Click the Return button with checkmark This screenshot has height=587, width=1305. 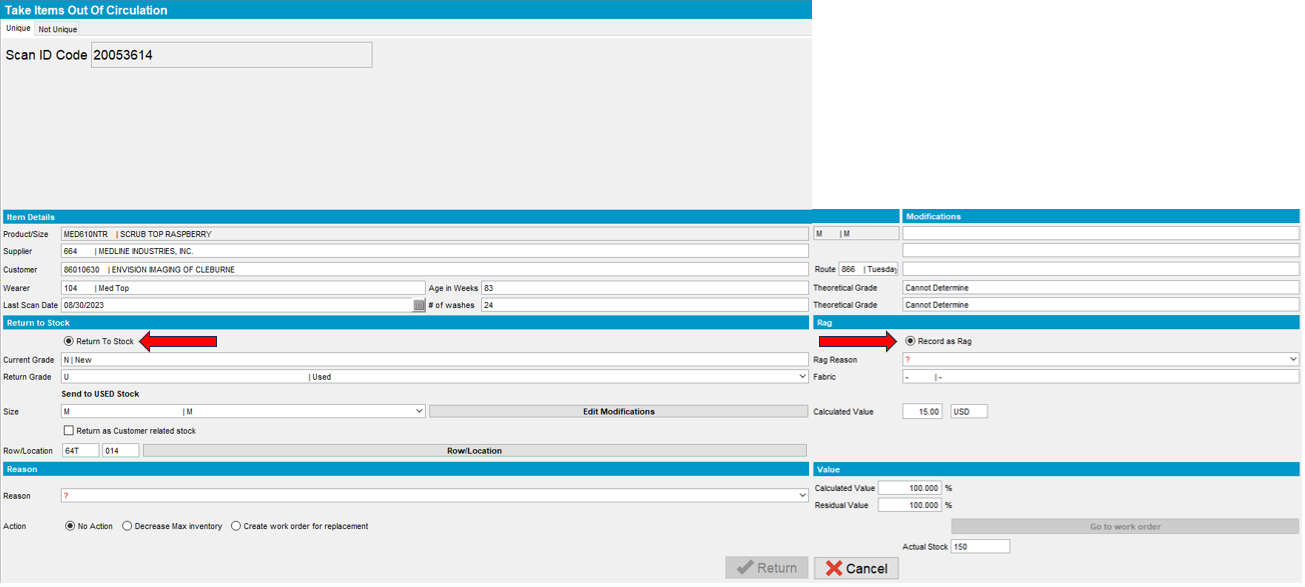[767, 568]
